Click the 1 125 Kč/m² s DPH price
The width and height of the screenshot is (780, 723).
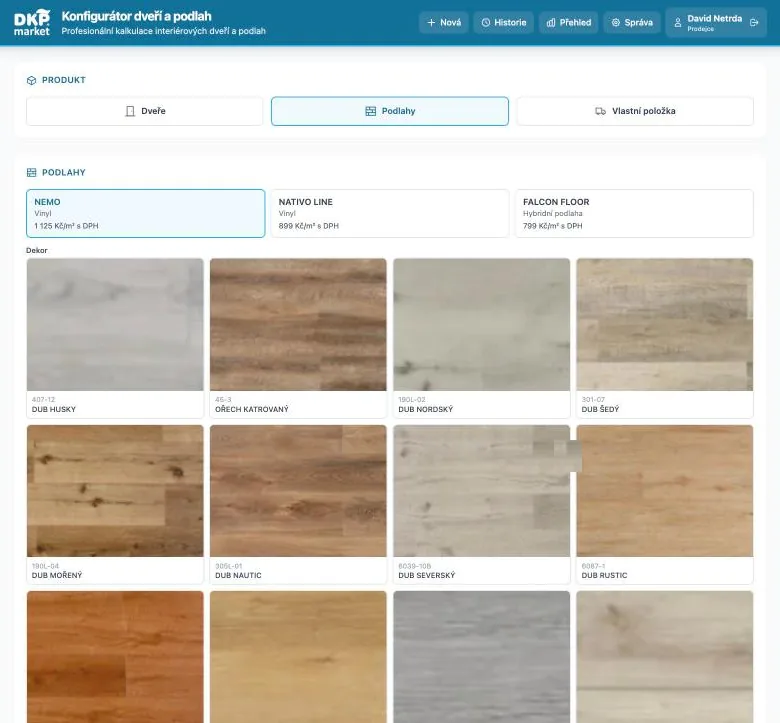(x=66, y=226)
